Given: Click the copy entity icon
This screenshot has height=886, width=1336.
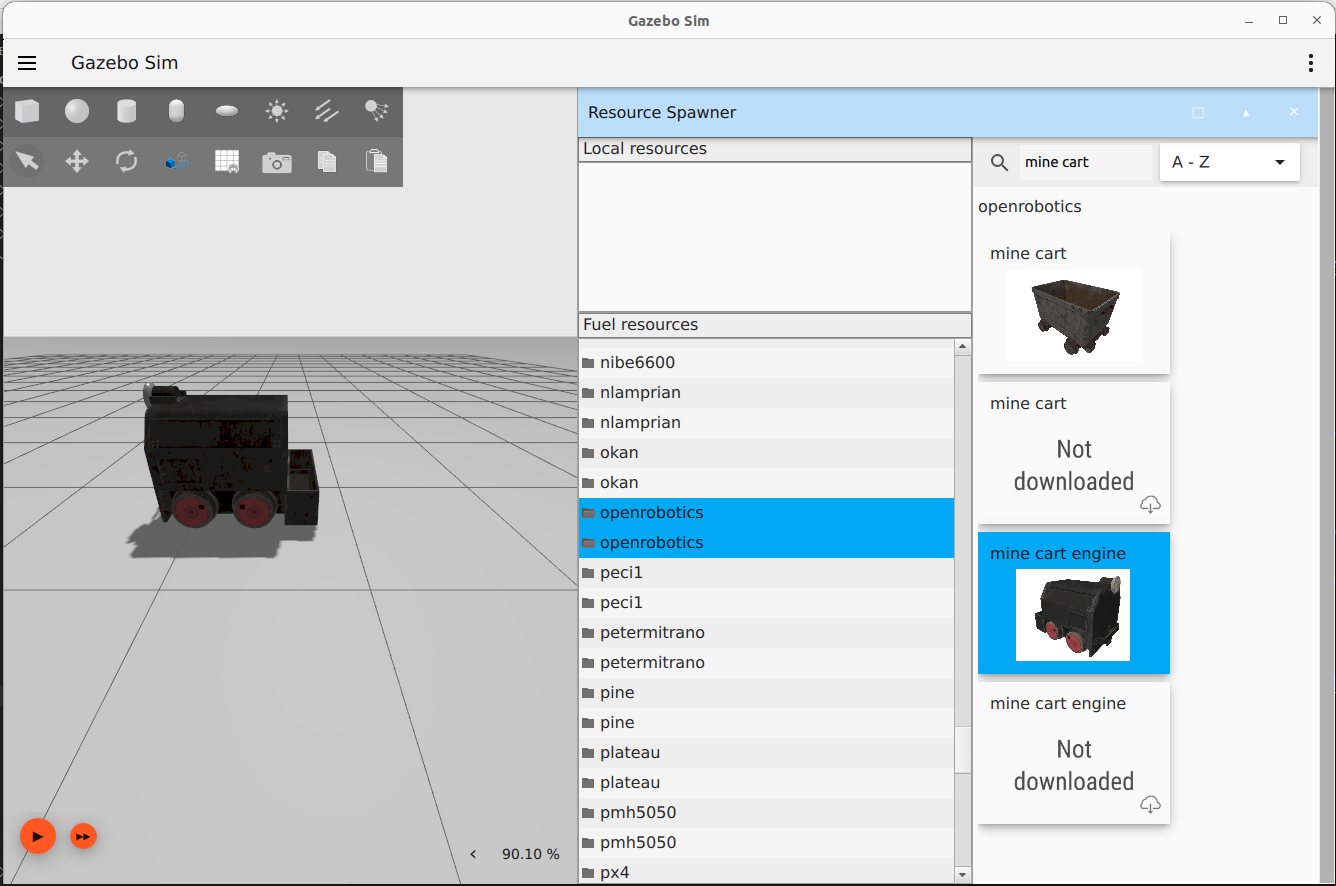Looking at the screenshot, I should click(327, 161).
